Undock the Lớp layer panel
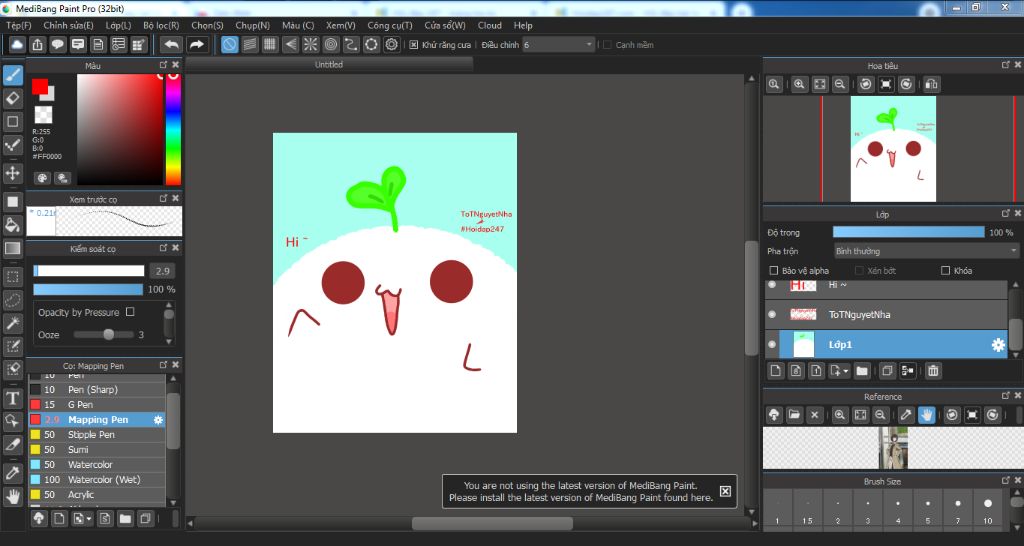1024x546 pixels. [1006, 214]
